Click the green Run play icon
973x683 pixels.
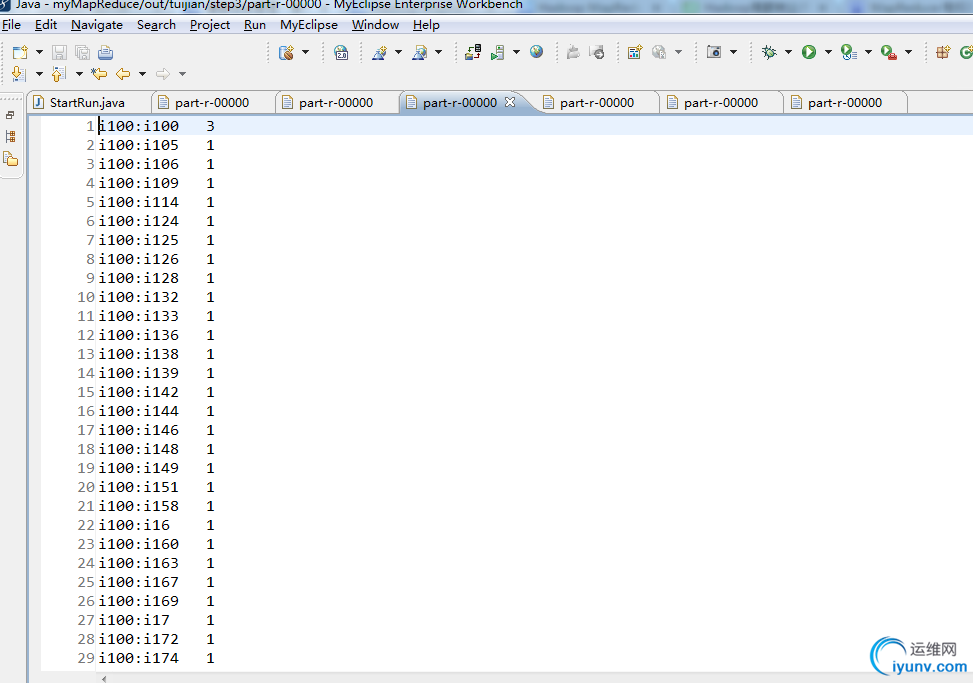click(809, 52)
